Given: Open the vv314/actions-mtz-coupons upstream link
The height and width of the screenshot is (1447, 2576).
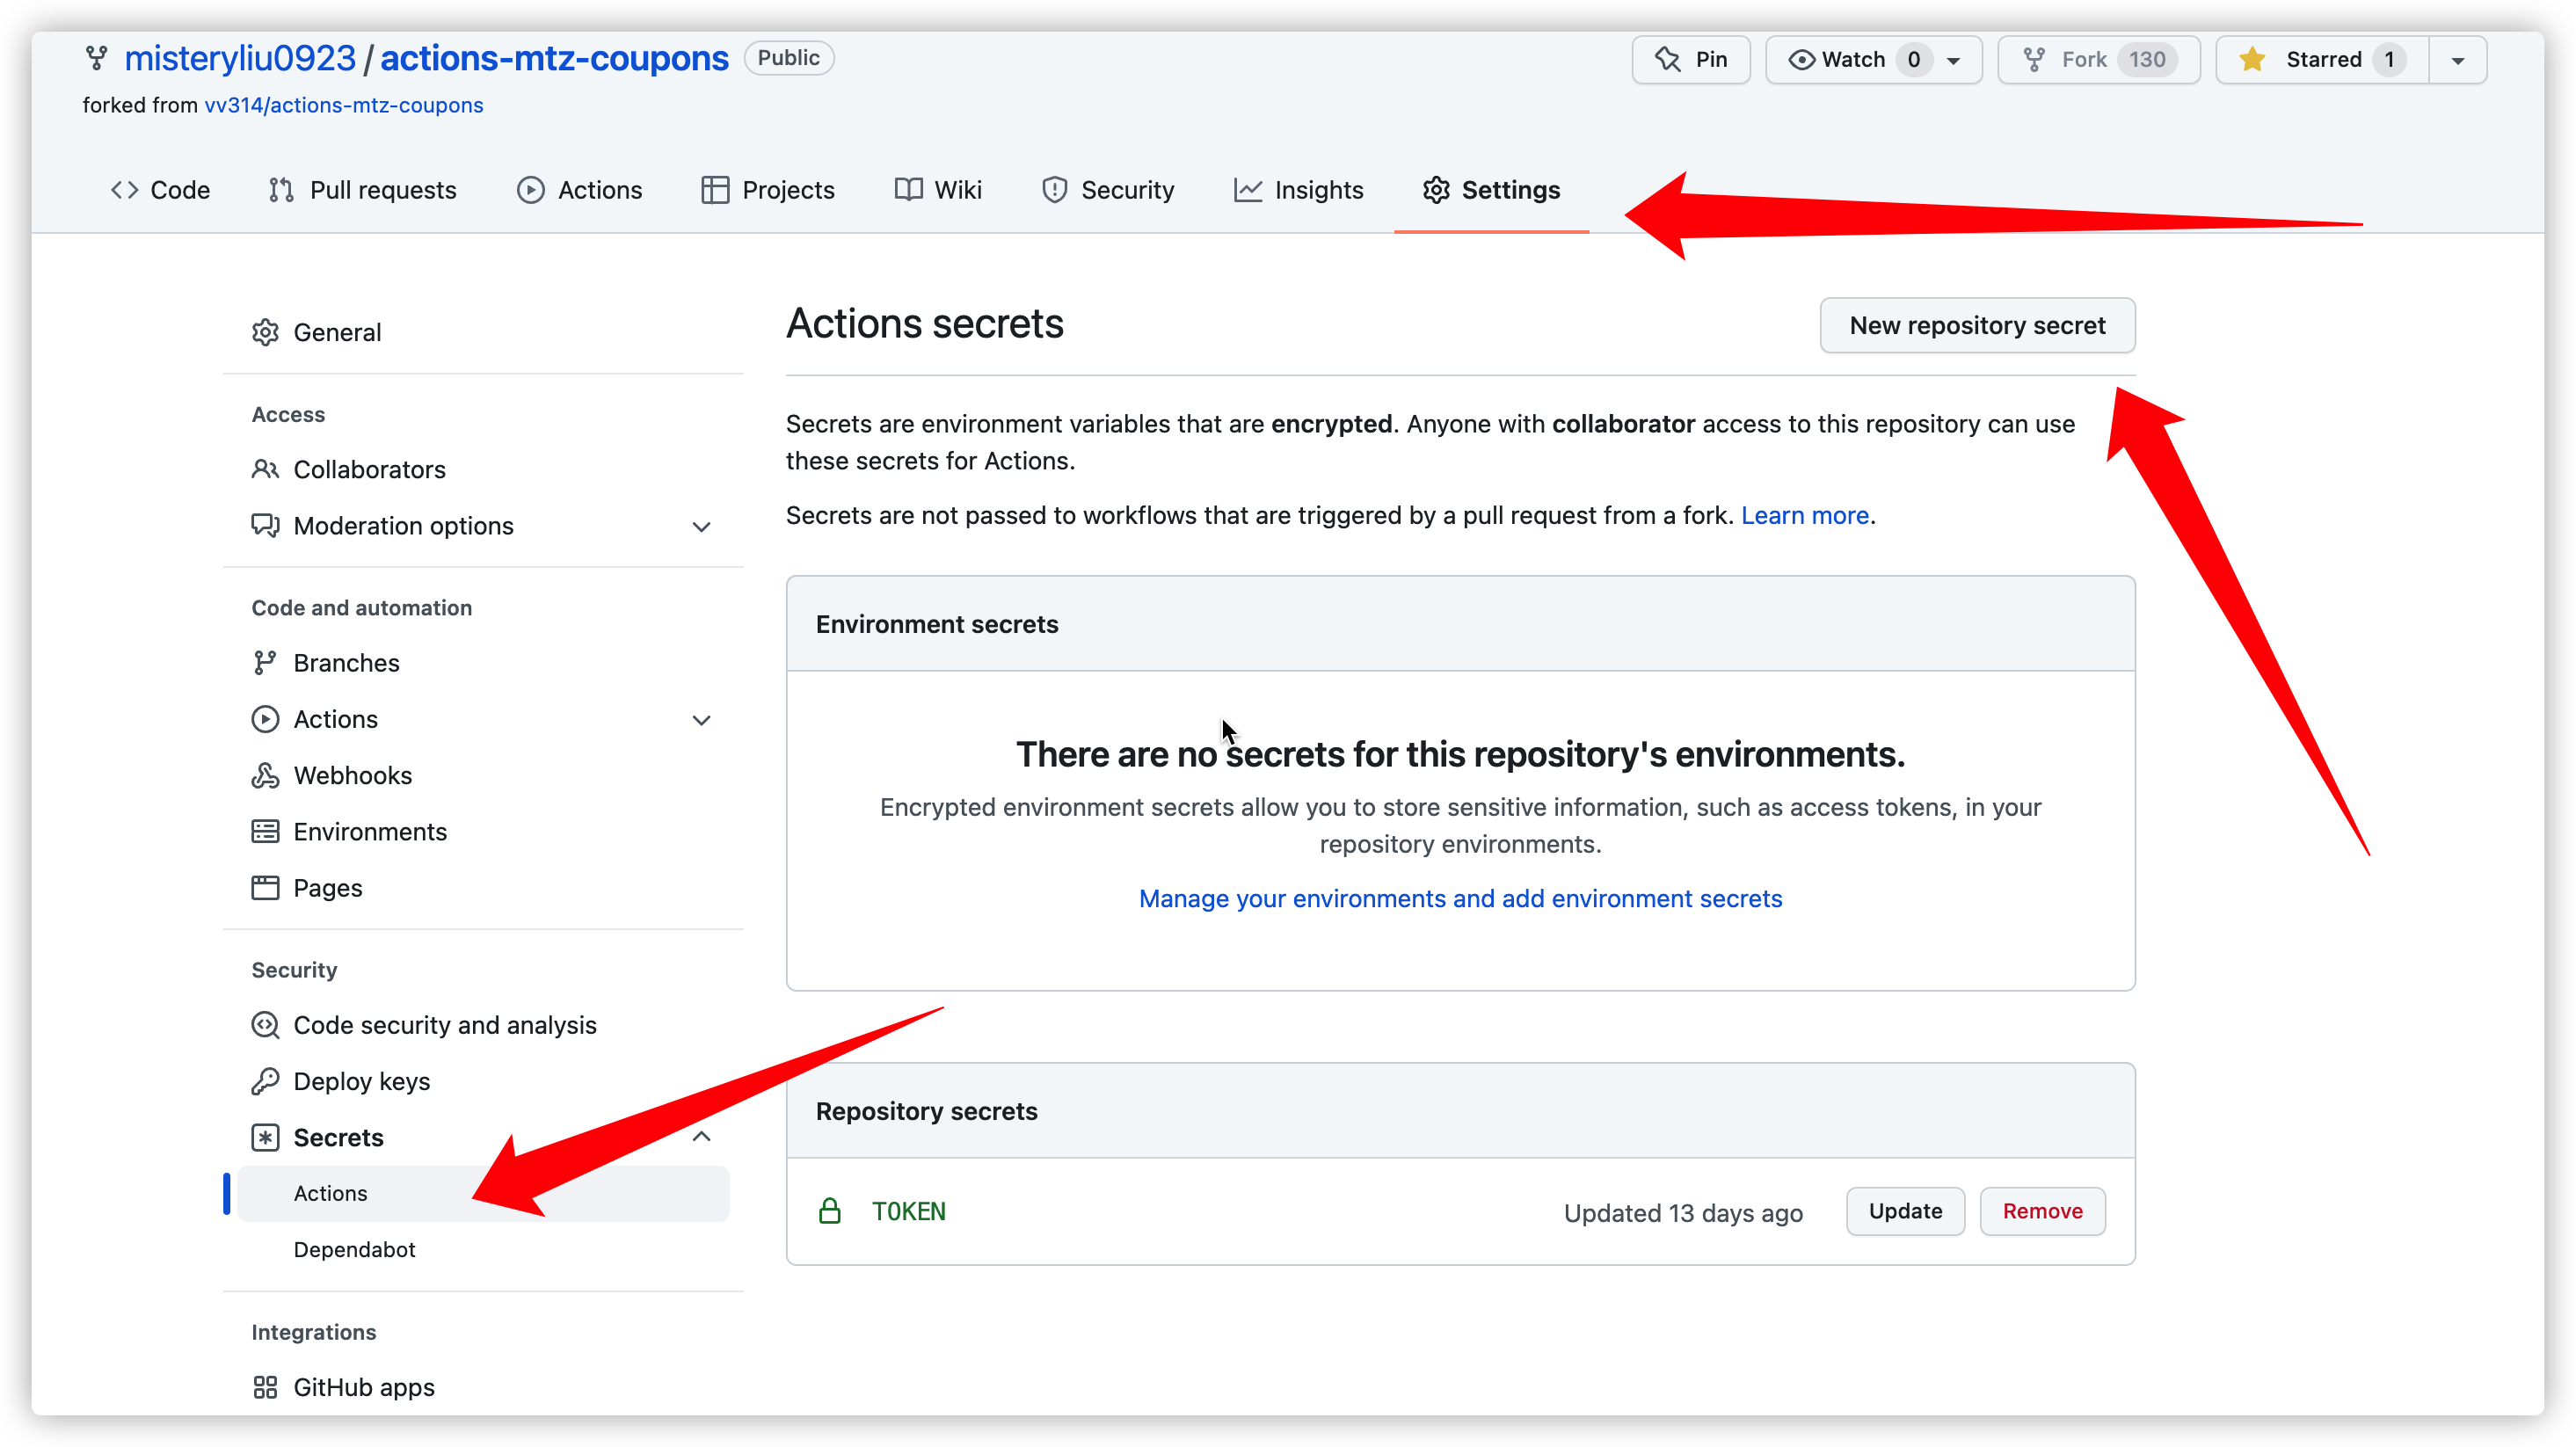Looking at the screenshot, I should (x=344, y=105).
